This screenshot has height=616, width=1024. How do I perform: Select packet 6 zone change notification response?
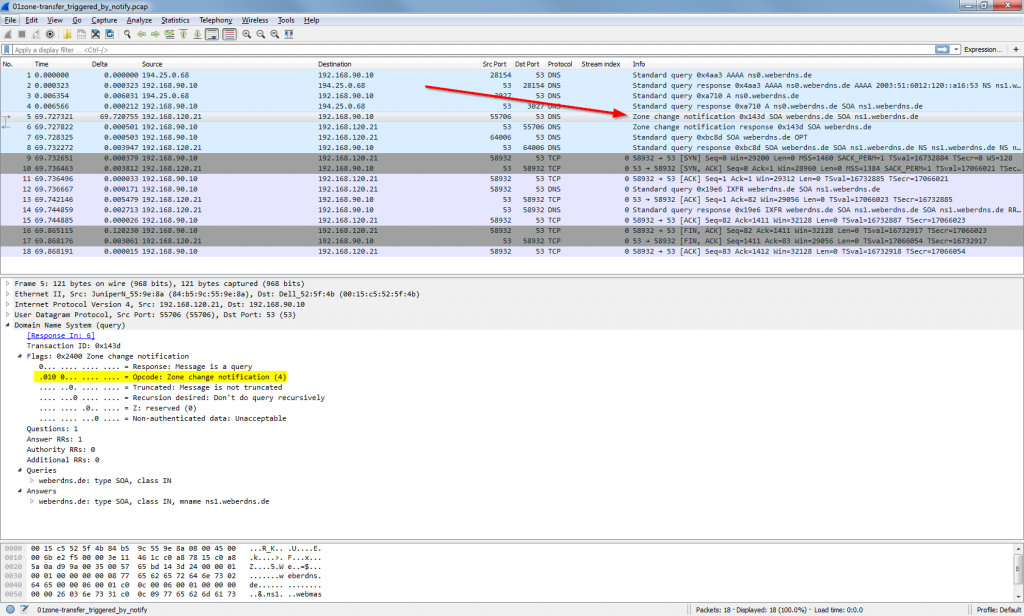pyautogui.click(x=511, y=127)
